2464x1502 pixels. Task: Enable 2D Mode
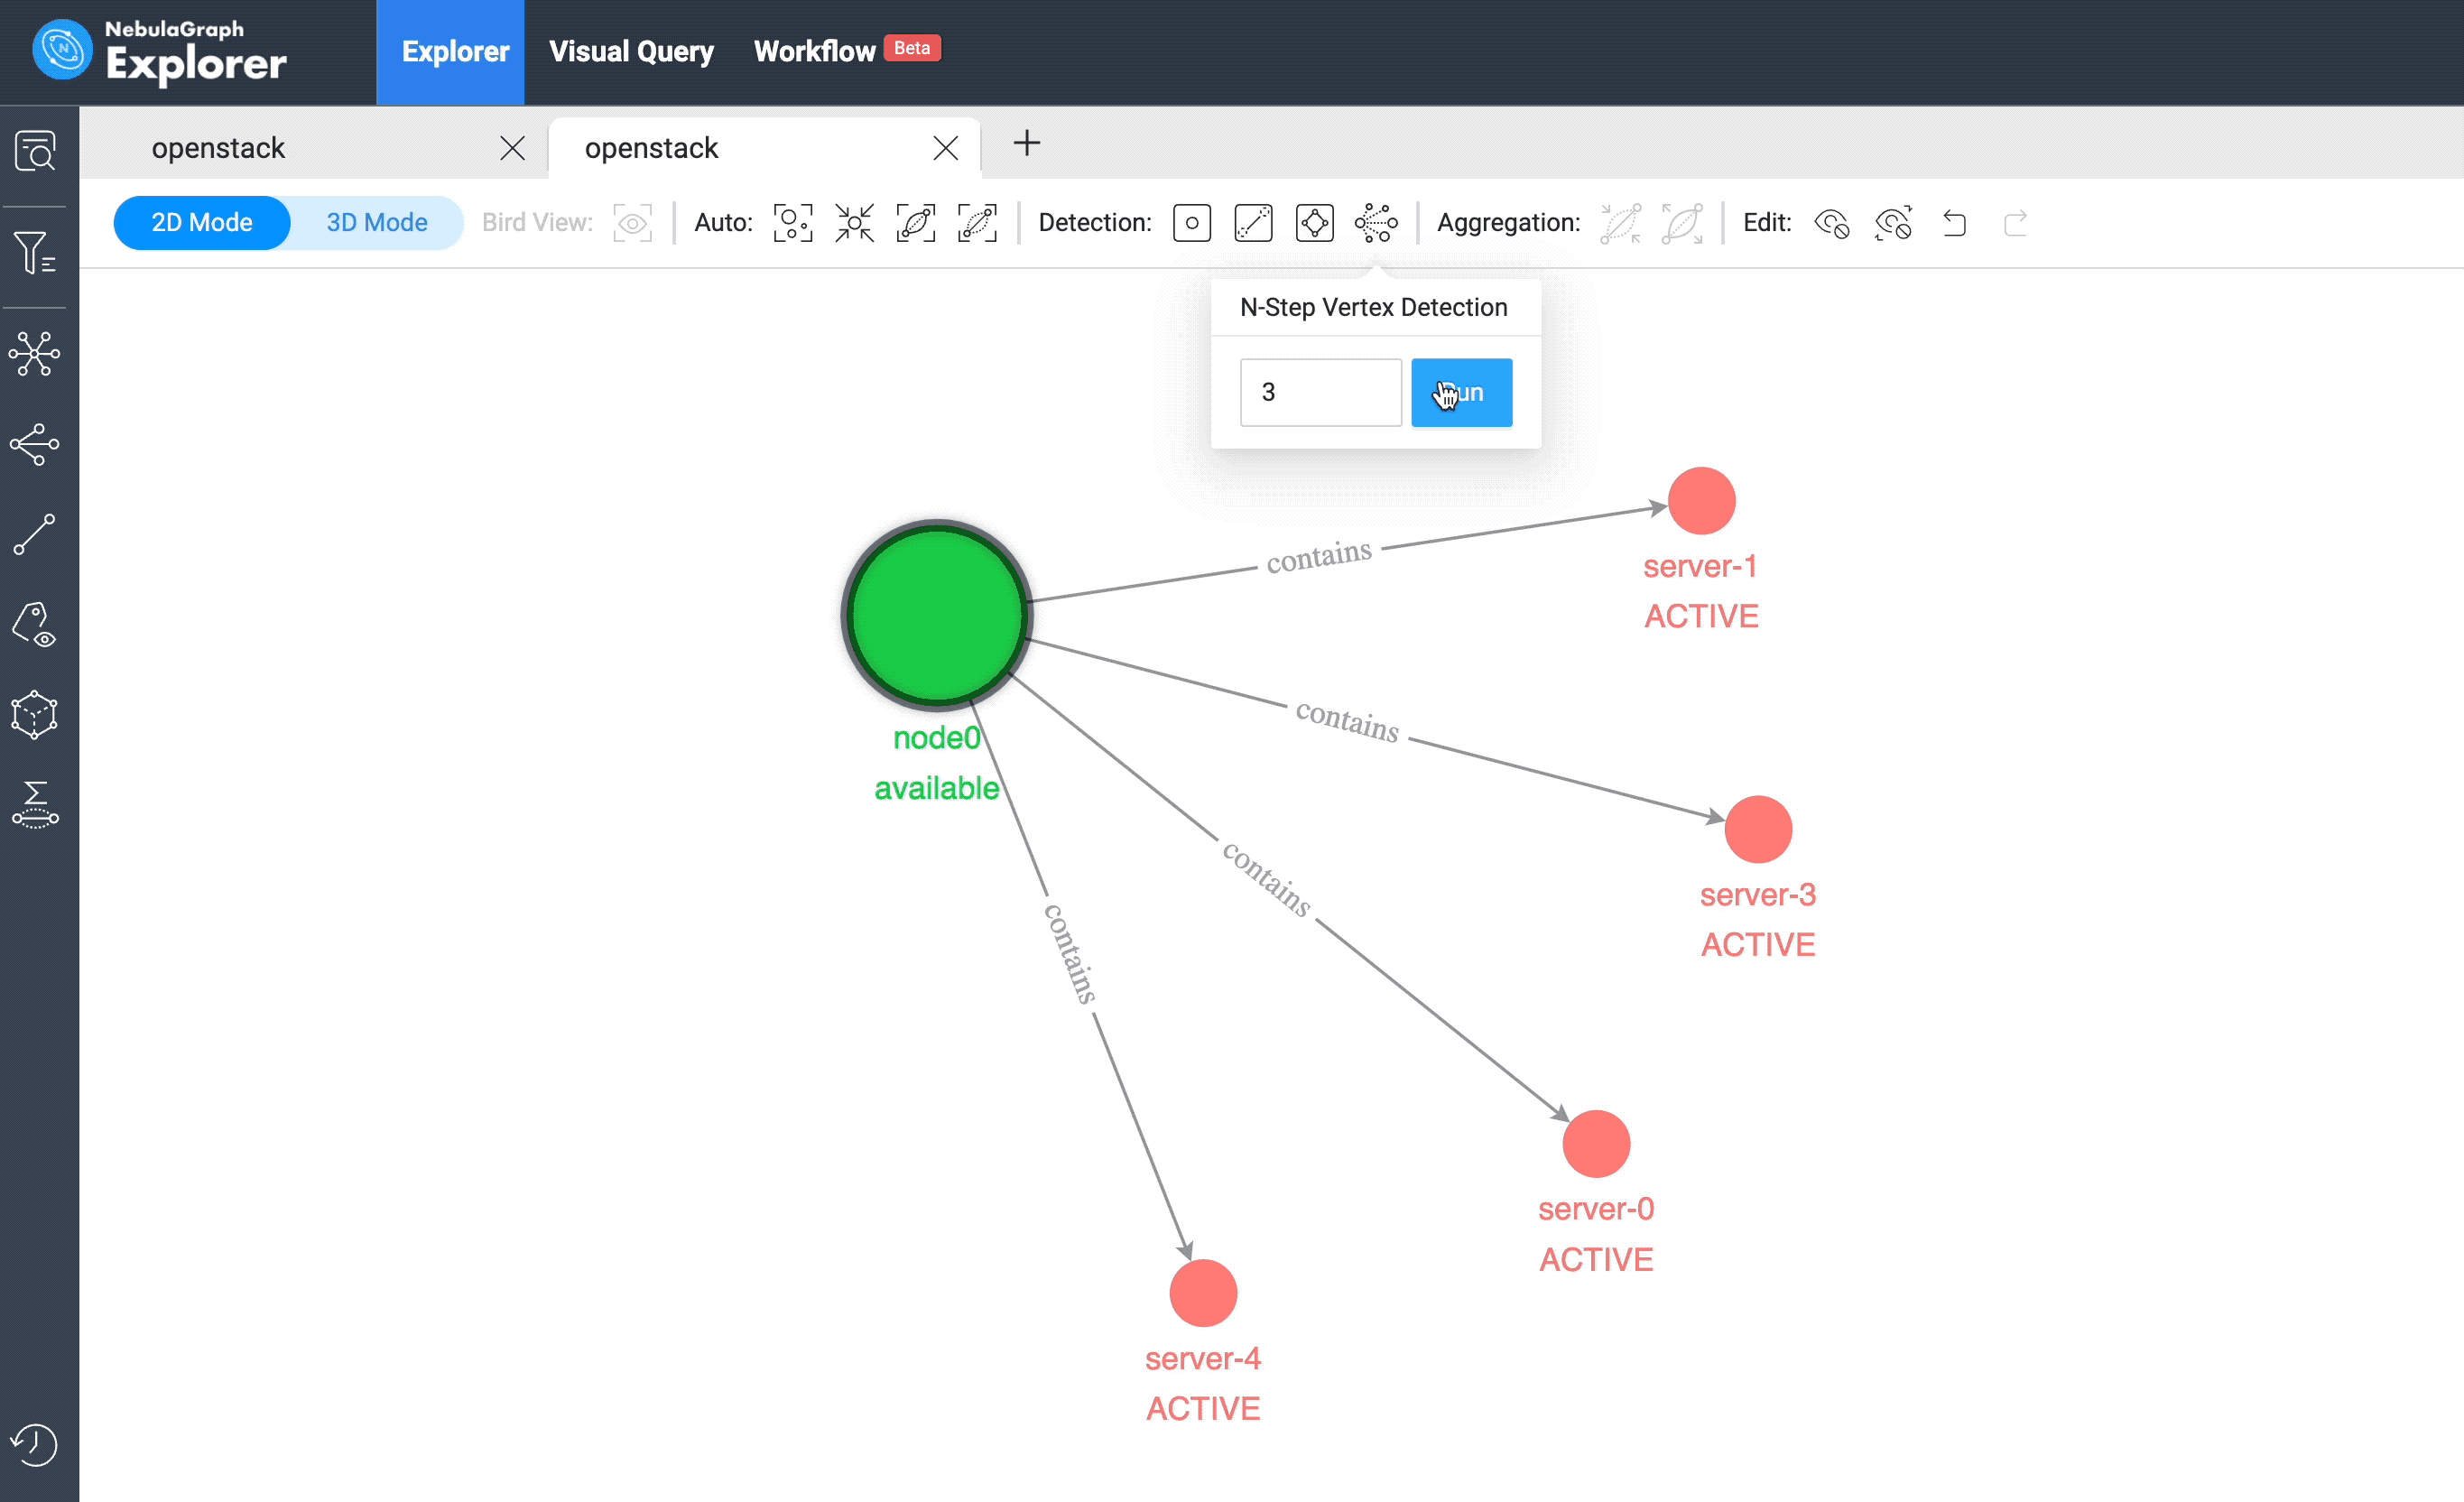pyautogui.click(x=201, y=222)
